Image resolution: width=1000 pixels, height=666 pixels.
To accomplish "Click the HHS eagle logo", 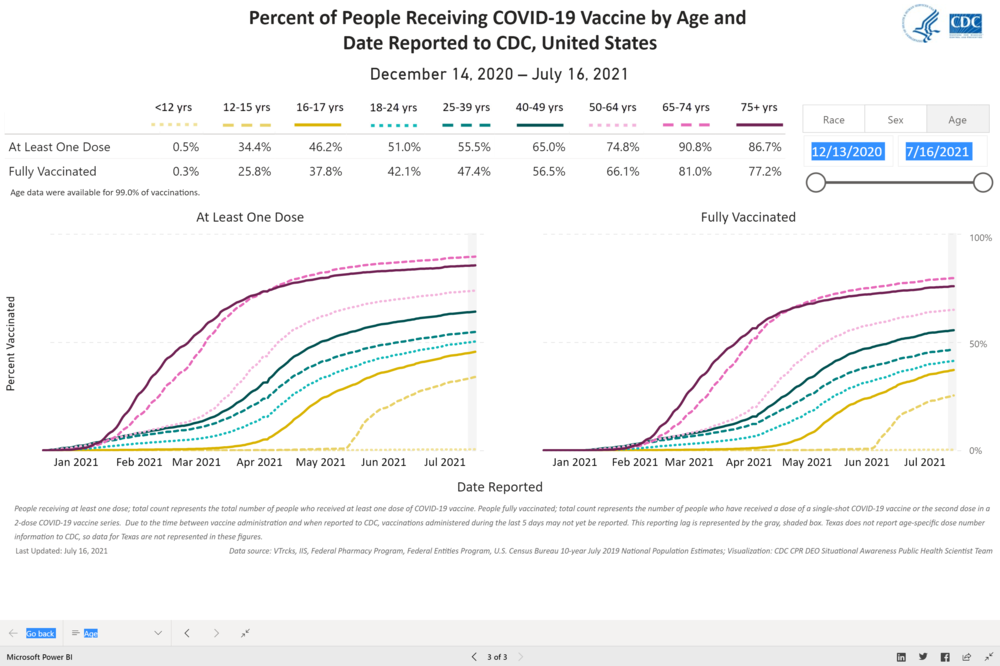I will click(921, 23).
